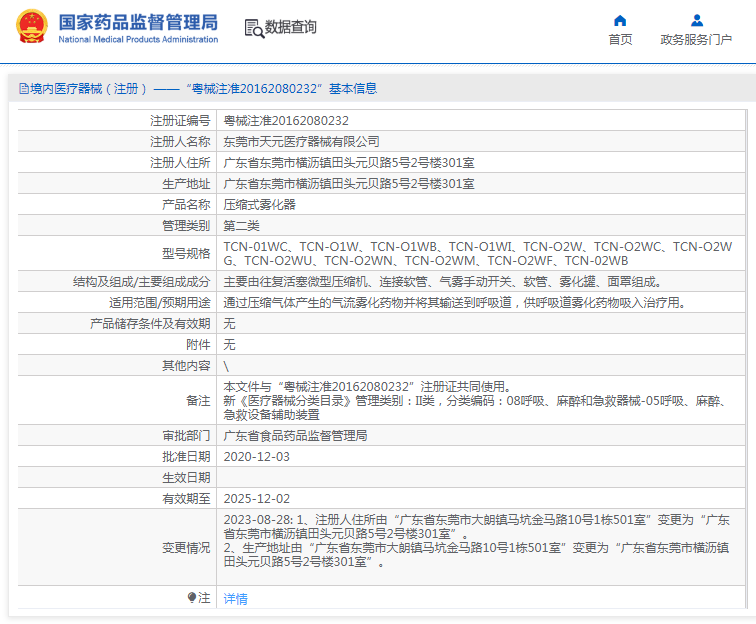Click approval date 2020-12-03
The image size is (756, 624).
[256, 457]
